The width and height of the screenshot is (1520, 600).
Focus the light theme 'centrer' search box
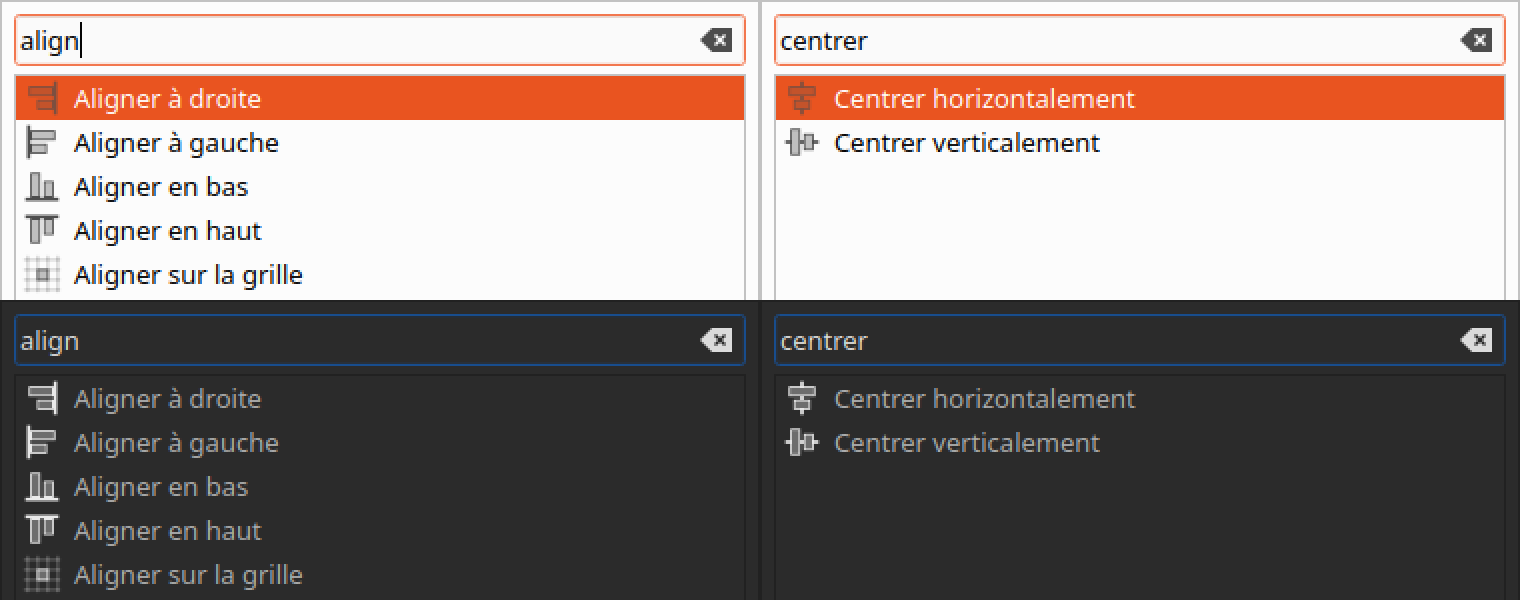coord(1140,41)
